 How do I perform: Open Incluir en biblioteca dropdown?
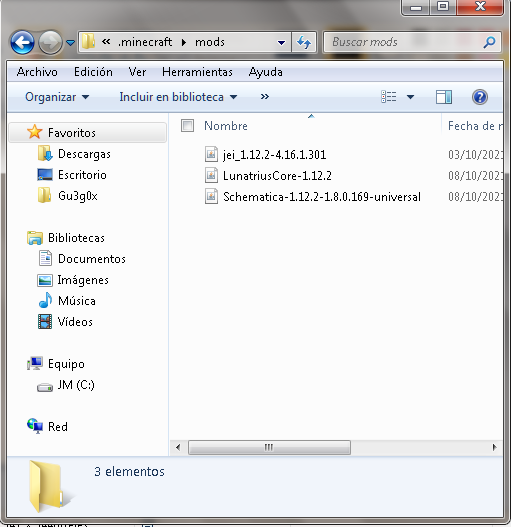[178, 97]
